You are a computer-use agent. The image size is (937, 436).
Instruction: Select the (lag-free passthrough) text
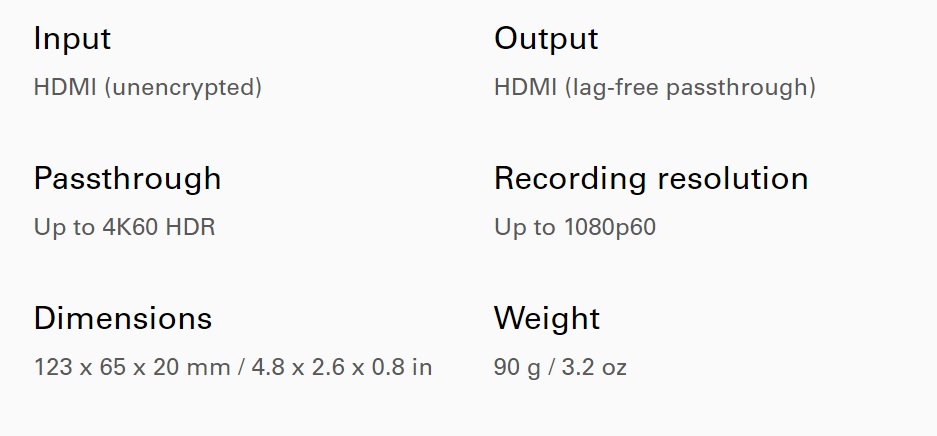tap(690, 88)
